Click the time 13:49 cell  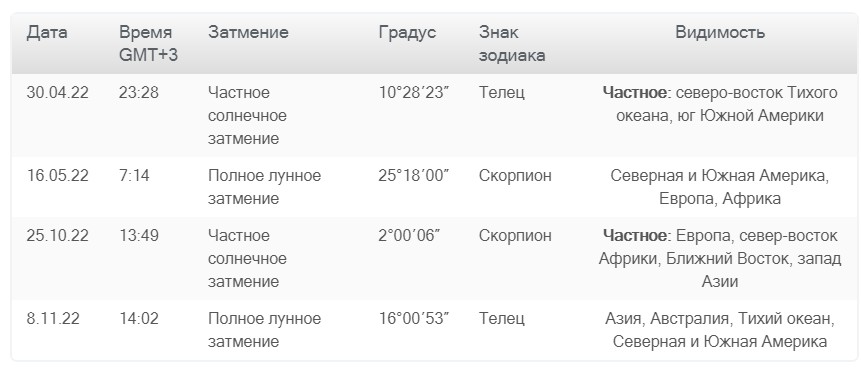coord(139,236)
